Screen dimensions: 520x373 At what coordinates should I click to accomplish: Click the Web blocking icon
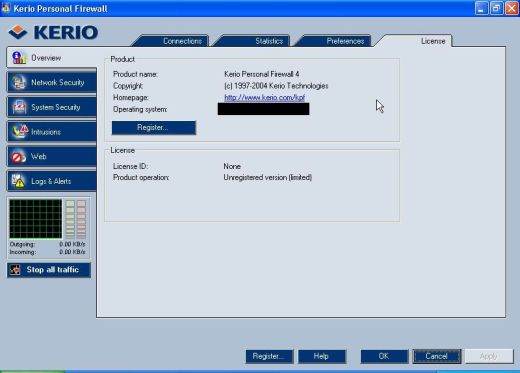pos(19,156)
